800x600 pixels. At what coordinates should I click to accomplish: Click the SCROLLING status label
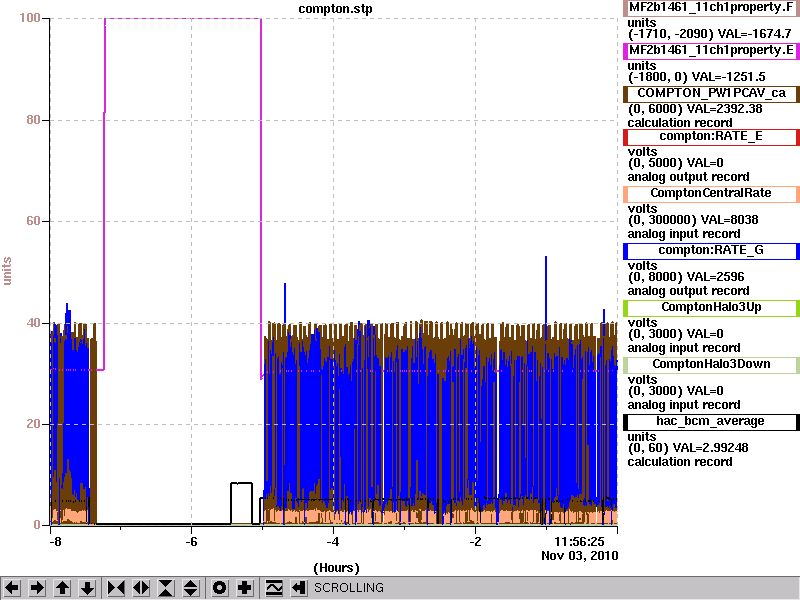click(x=349, y=588)
